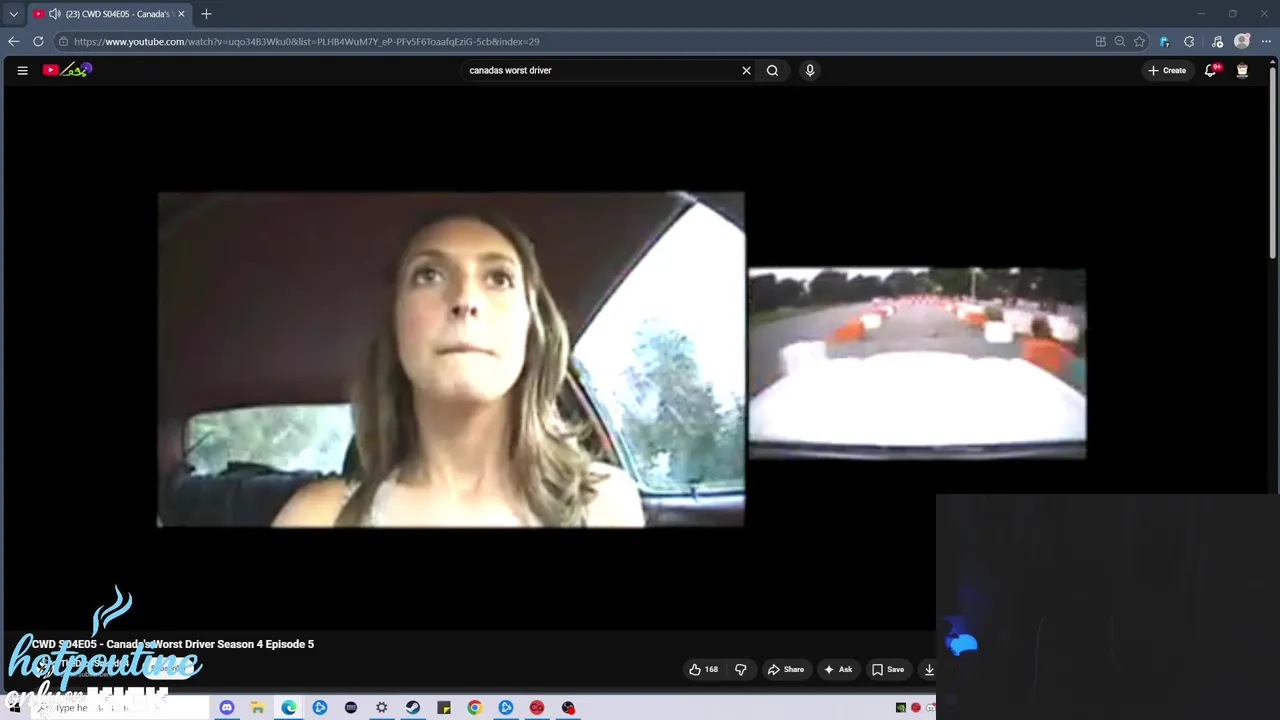Open browser settings and more menu

[1266, 41]
